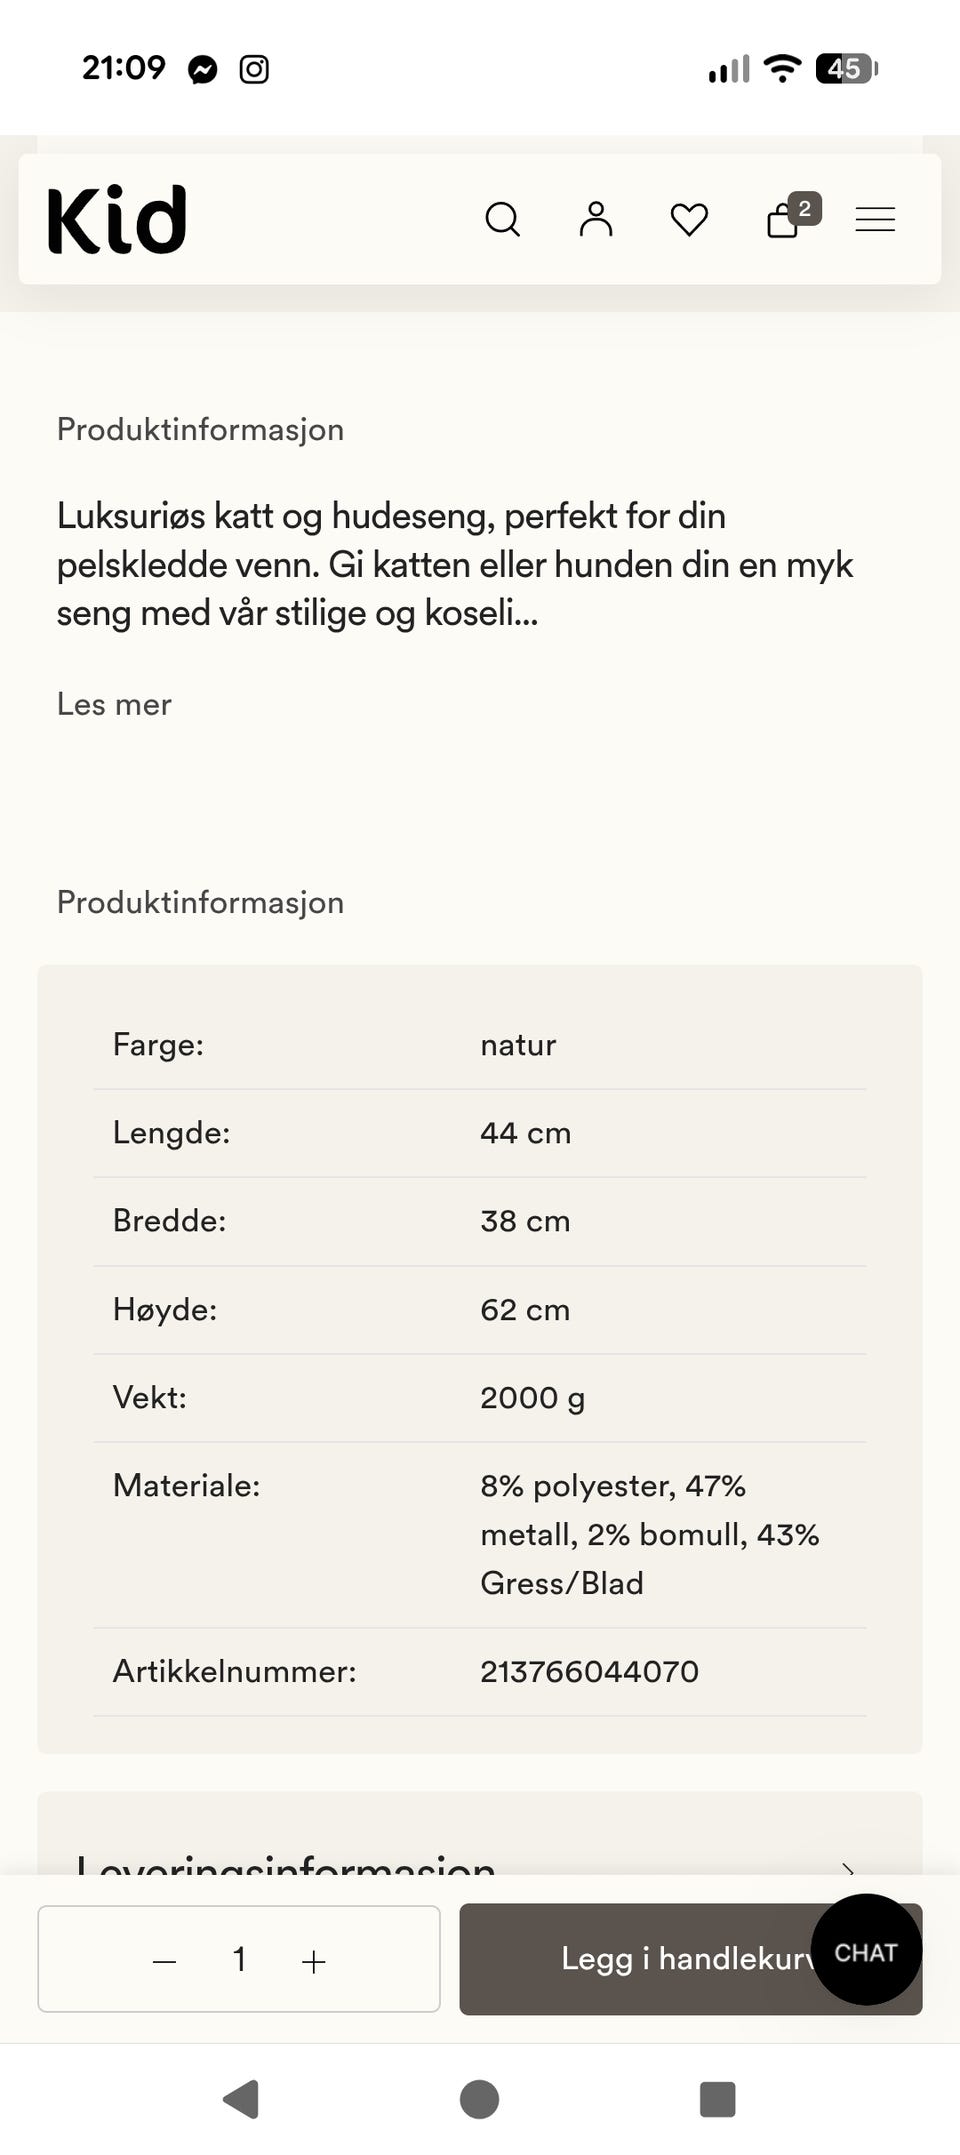This screenshot has height=2155, width=960.
Task: Tap the Messenger notification icon
Action: [x=203, y=69]
